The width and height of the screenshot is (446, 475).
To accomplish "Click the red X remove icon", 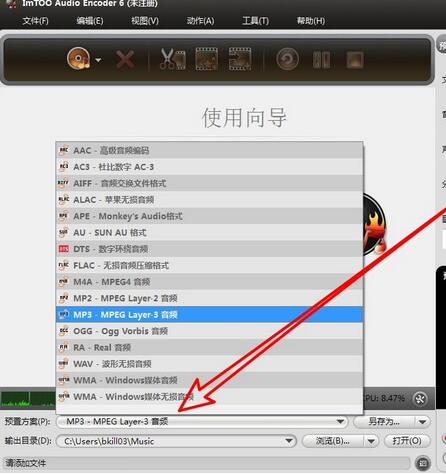I will coord(125,60).
